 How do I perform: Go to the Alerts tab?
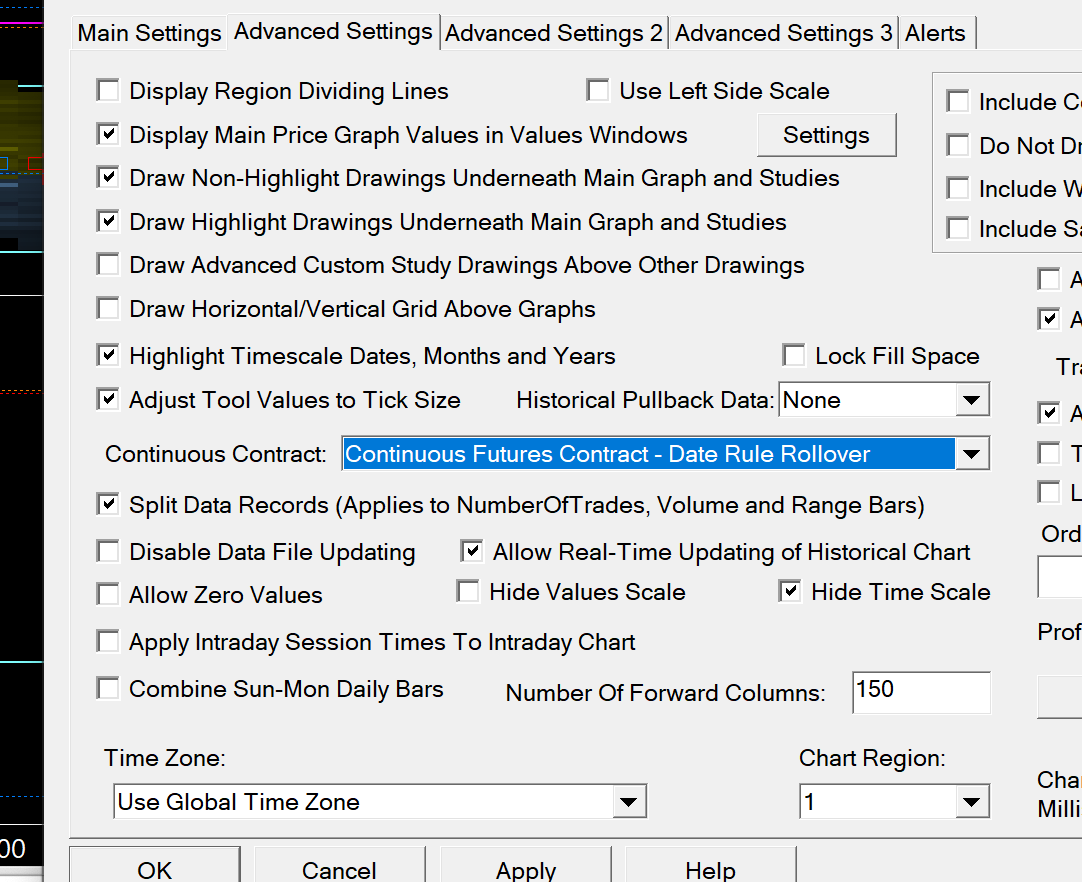click(x=936, y=33)
